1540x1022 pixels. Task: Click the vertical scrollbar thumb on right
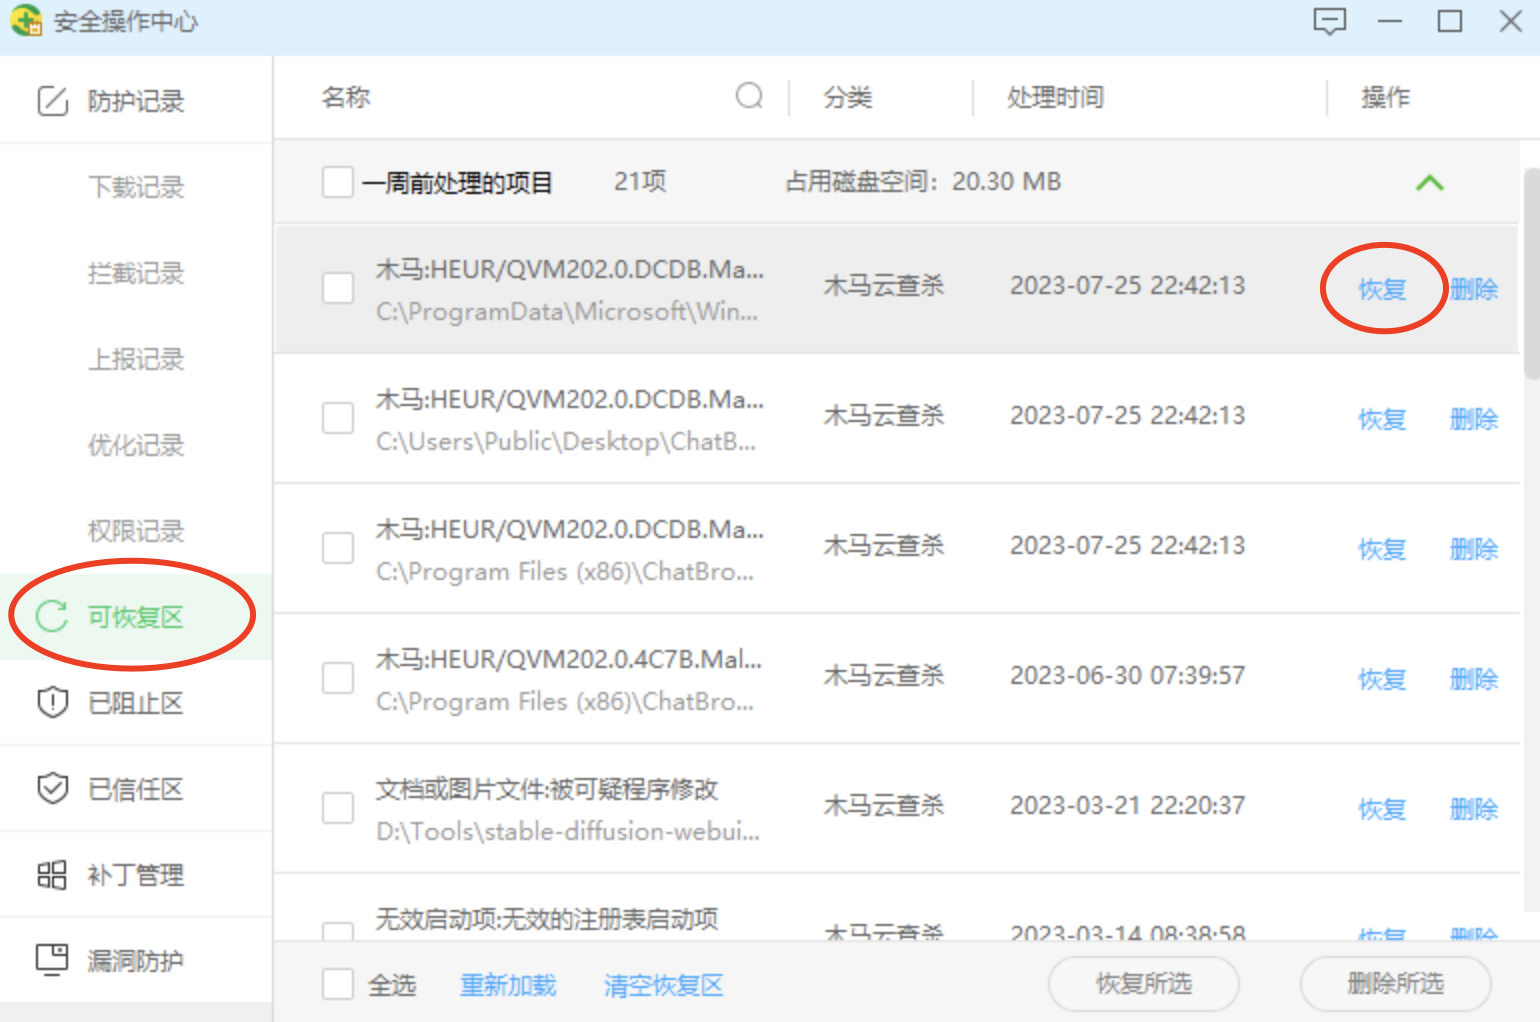click(x=1530, y=275)
